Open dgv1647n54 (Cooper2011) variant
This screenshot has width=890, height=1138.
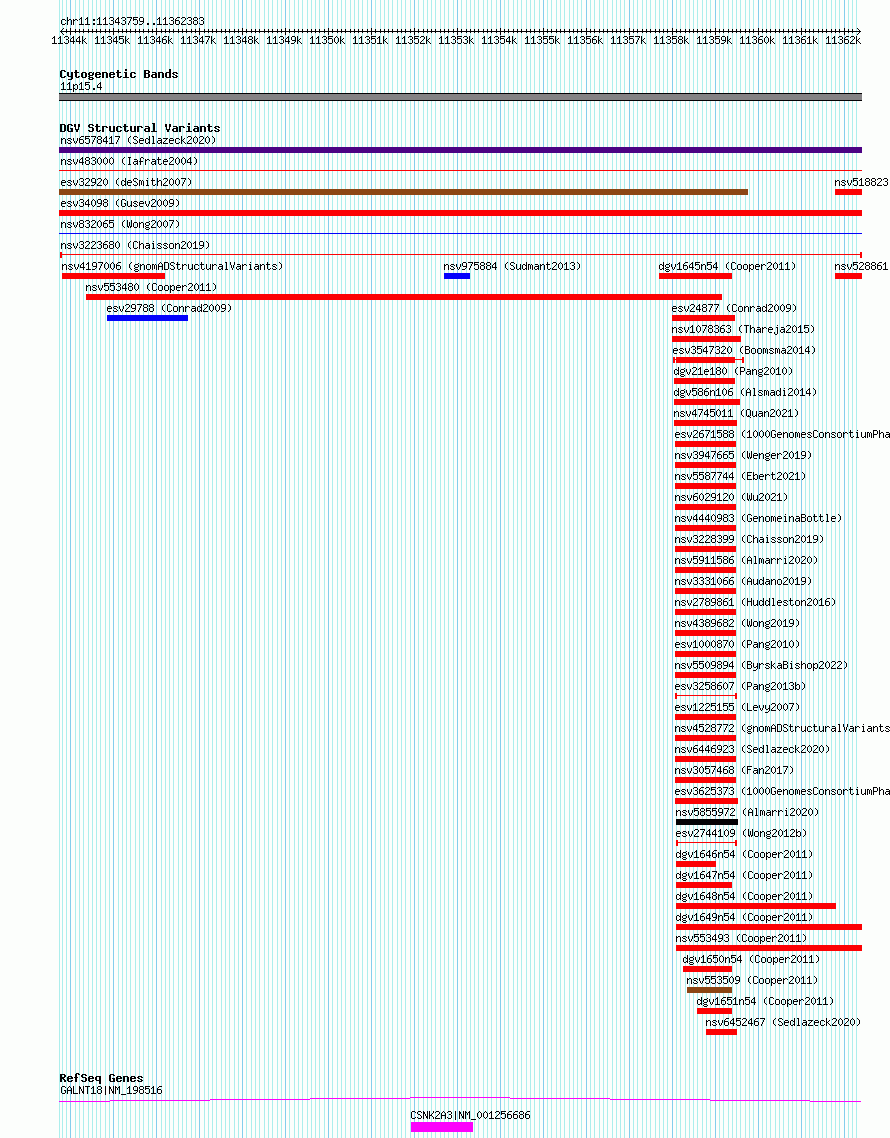coord(744,877)
